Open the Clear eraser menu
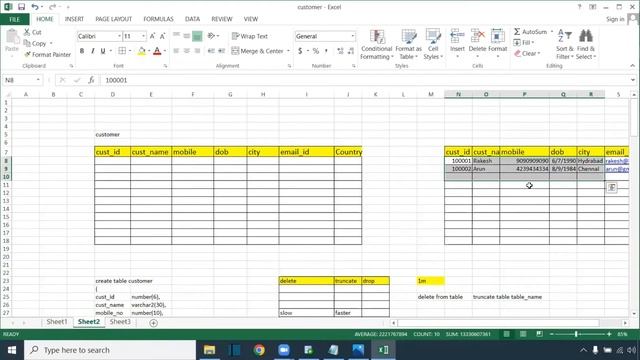This screenshot has height=360, width=640. pos(527,53)
